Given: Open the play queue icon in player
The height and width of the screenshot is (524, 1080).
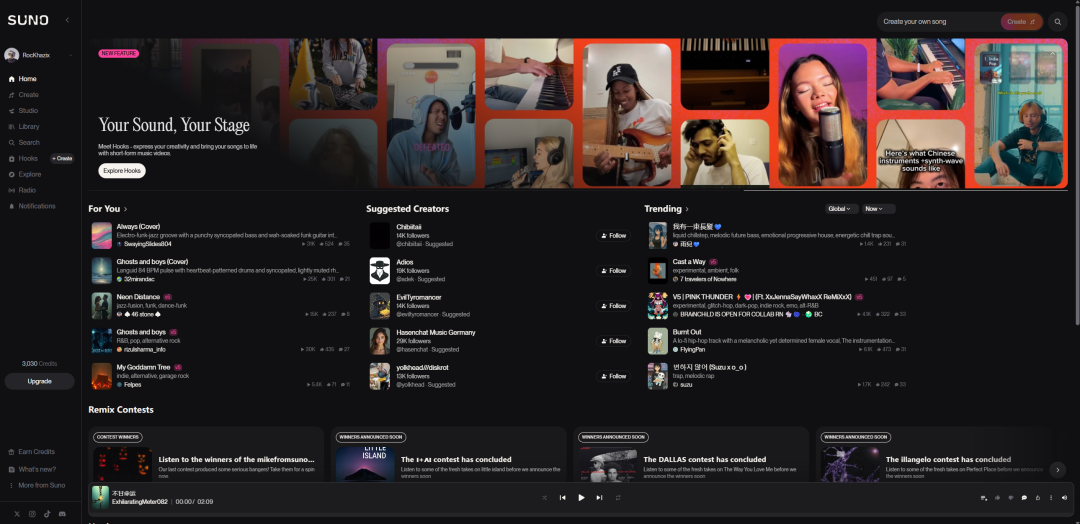Looking at the screenshot, I should 984,498.
